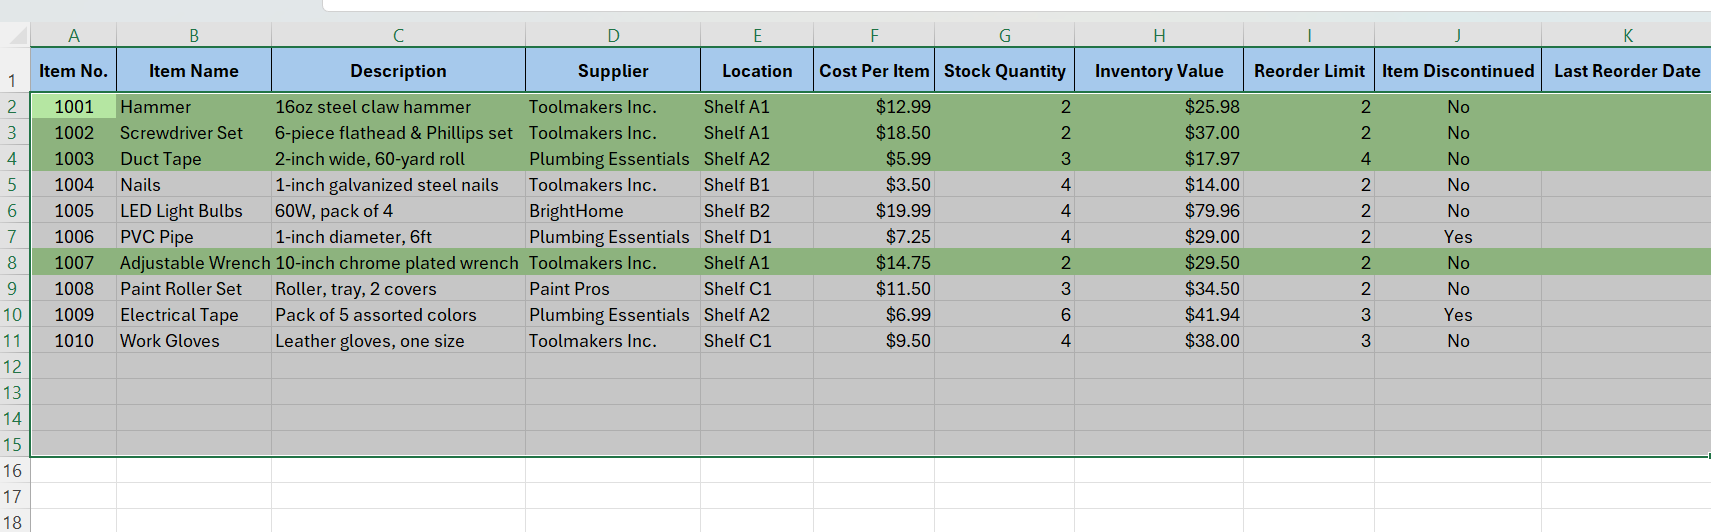Select the cell containing item number 1001

(x=73, y=107)
